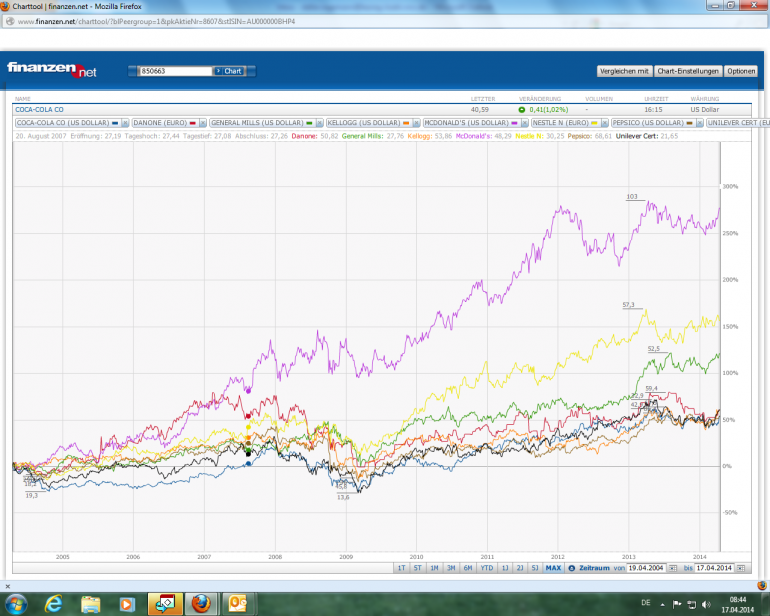Launch Internet Explorer from taskbar
This screenshot has width=770, height=616.
[x=53, y=604]
